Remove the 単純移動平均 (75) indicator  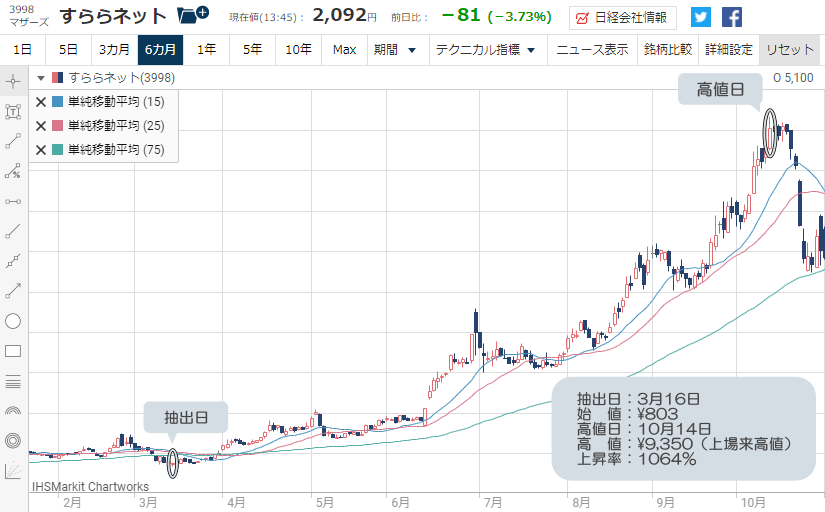coord(41,150)
